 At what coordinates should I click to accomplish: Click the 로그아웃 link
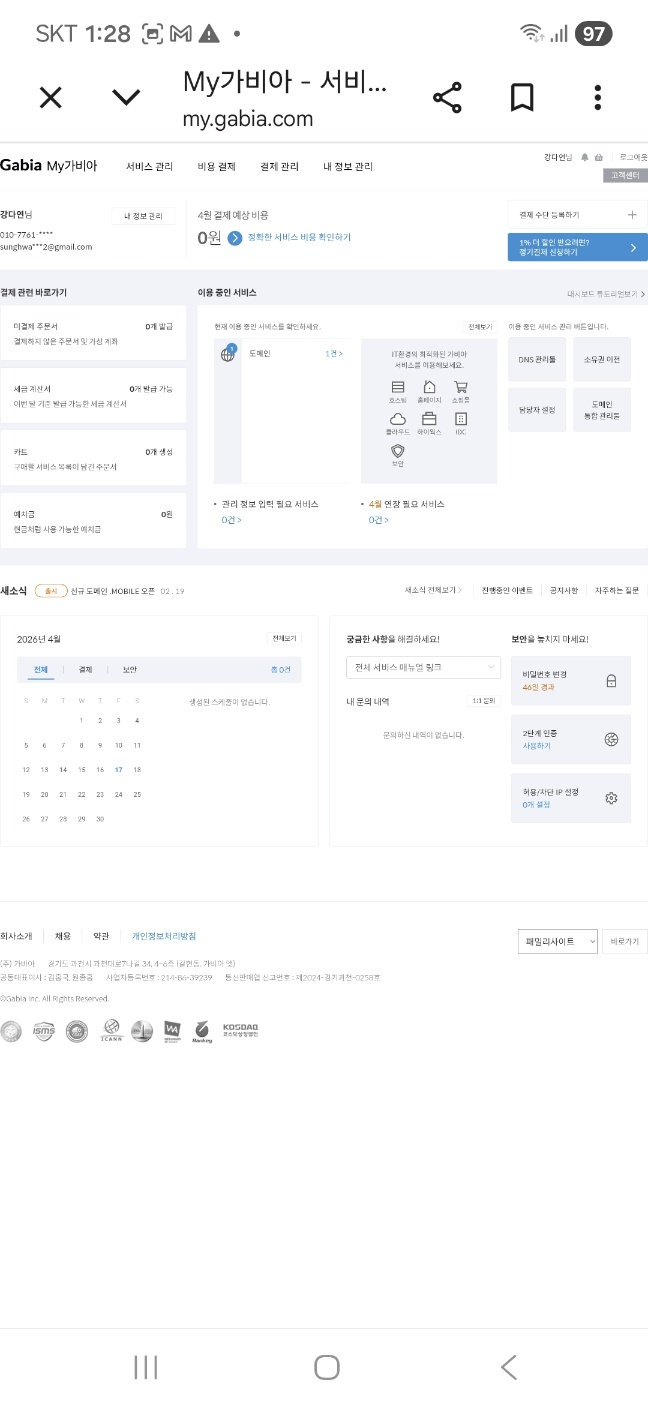(633, 157)
